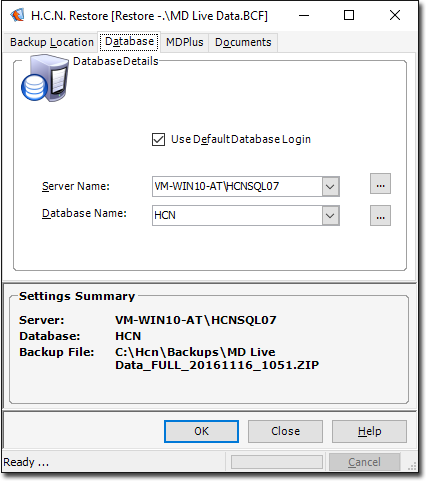Image resolution: width=426 pixels, height=481 pixels.
Task: Switch to the MDPlus tab
Action: [x=185, y=42]
